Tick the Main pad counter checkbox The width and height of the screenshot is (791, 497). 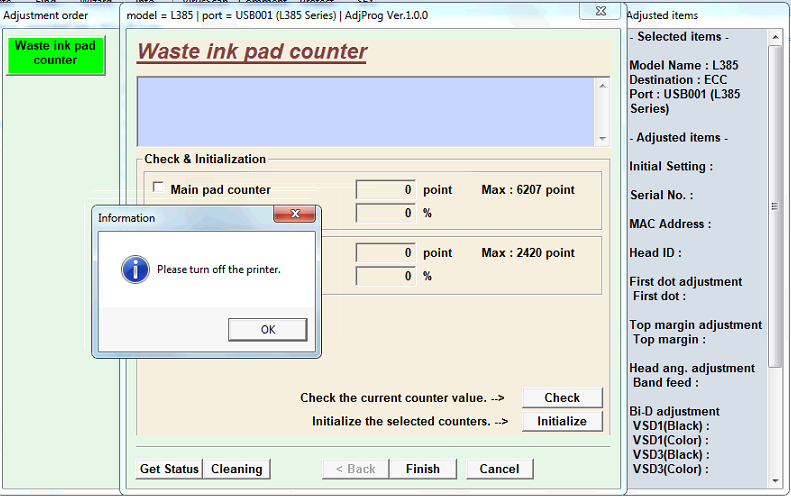158,187
